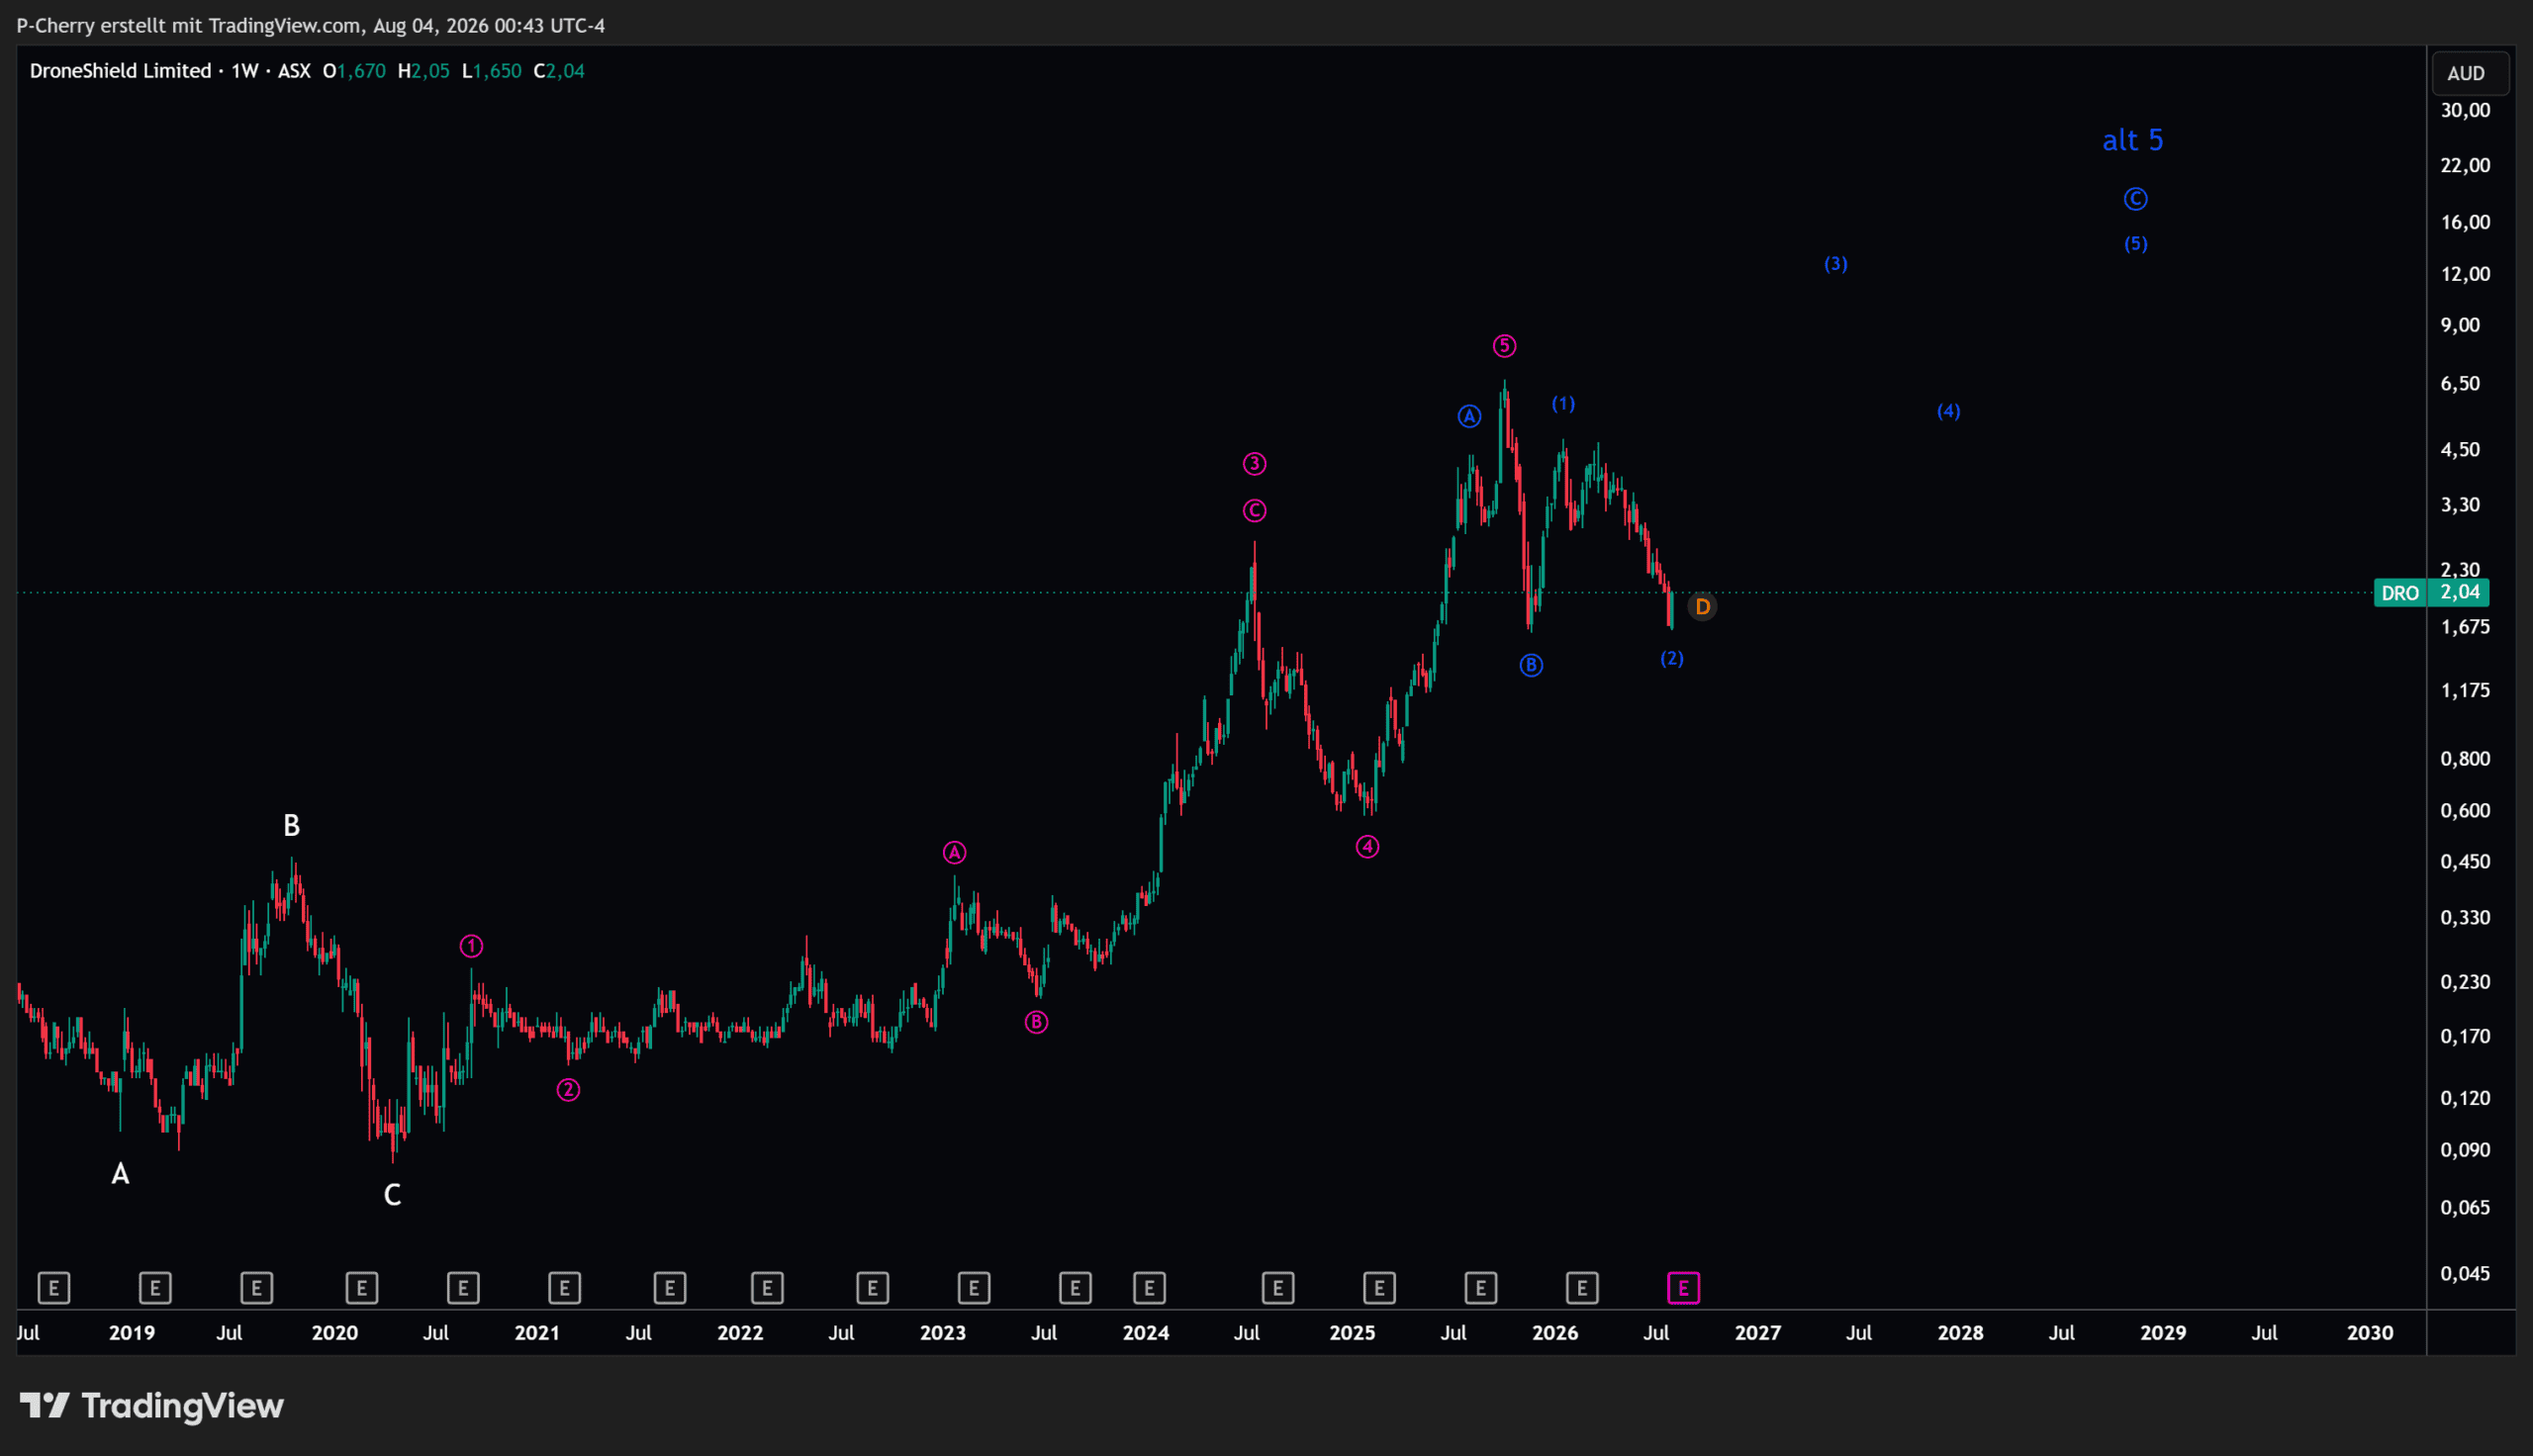The width and height of the screenshot is (2533, 1456).
Task: Select the pink circled B wave label
Action: click(1036, 1022)
